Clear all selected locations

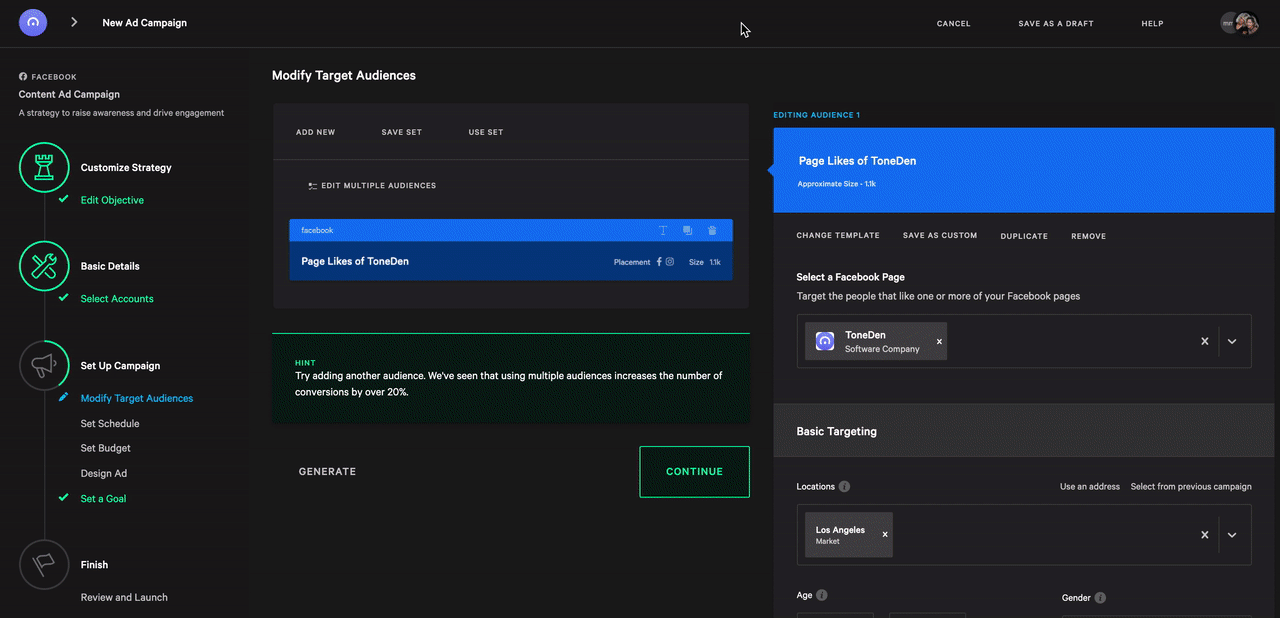[x=1205, y=535]
